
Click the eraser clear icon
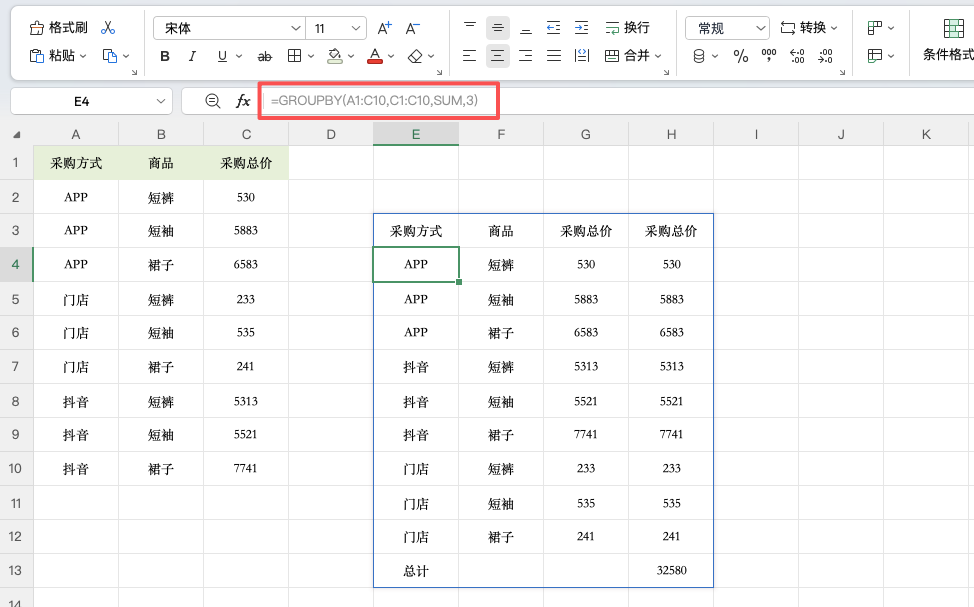coord(415,57)
